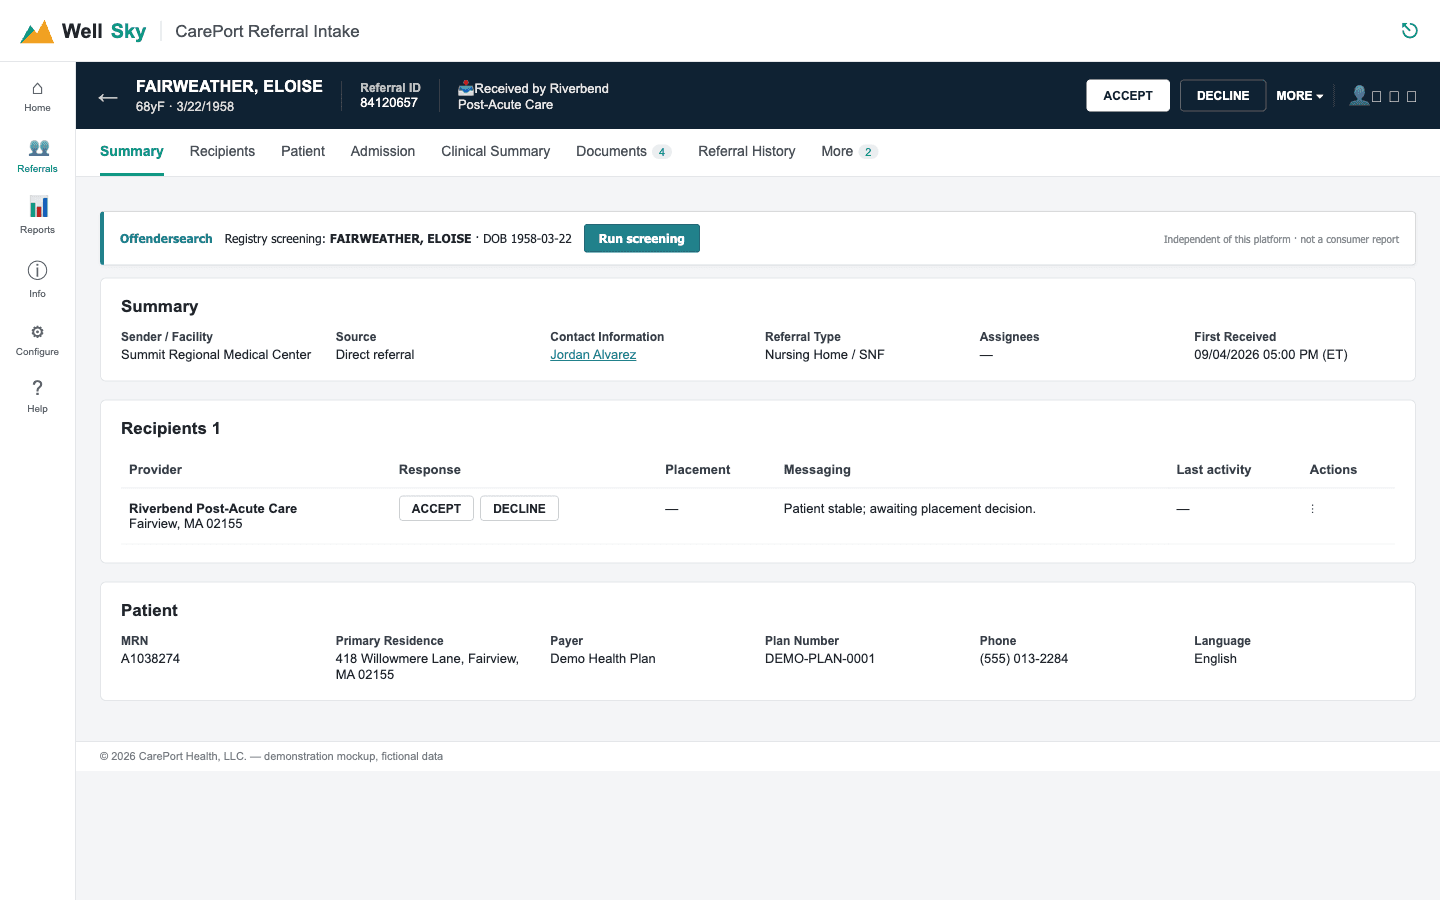Click CarePort Referral Intake title
Viewport: 1440px width, 900px height.
[267, 31]
